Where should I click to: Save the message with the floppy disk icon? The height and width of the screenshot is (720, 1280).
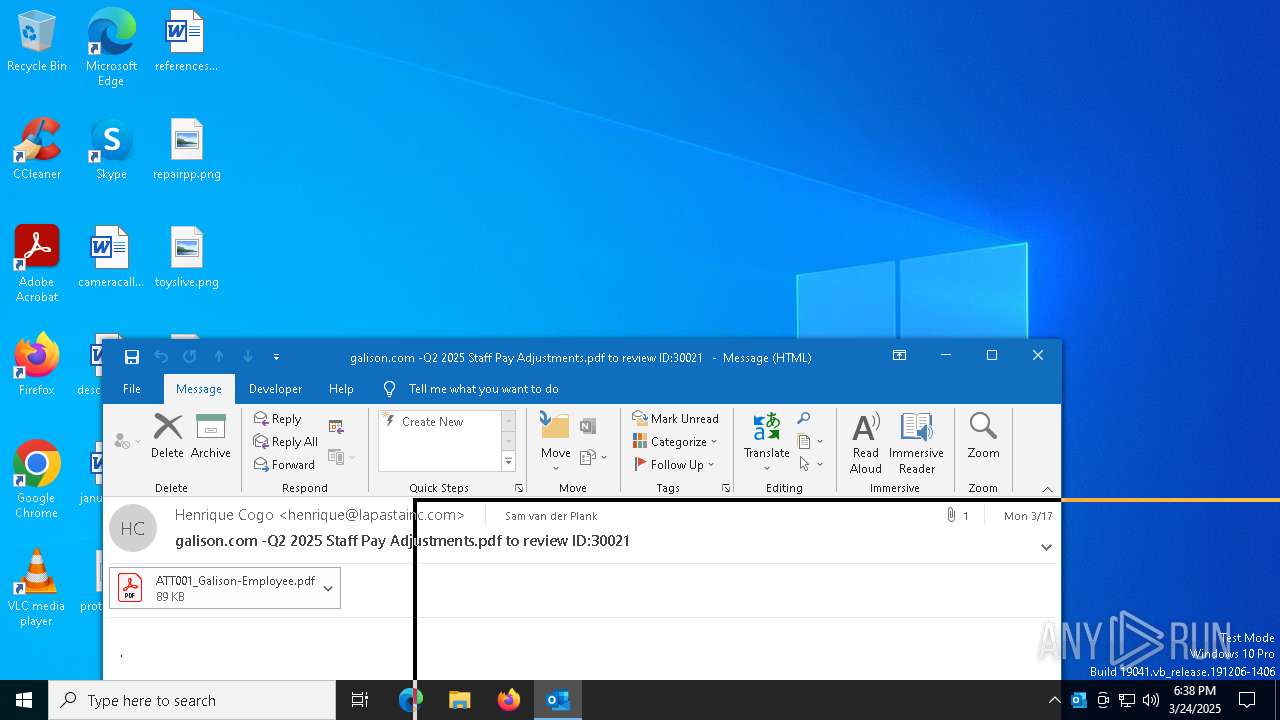[131, 357]
